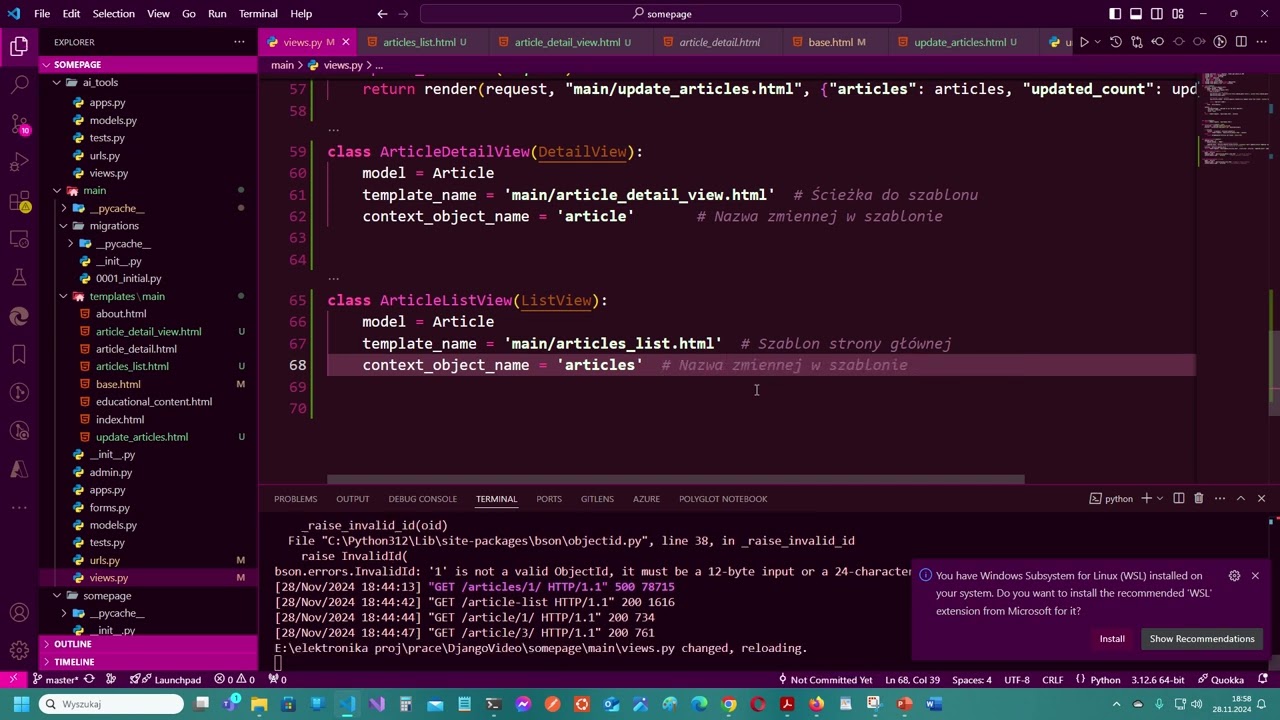Screen dimensions: 1280x720
Task: Split the editor to the right
Action: click(x=1241, y=42)
